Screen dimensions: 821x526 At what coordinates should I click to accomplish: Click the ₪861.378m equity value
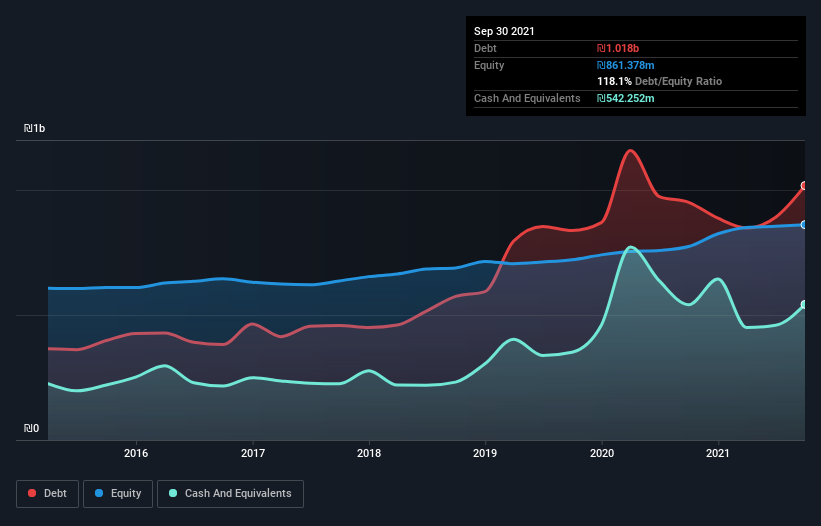626,65
